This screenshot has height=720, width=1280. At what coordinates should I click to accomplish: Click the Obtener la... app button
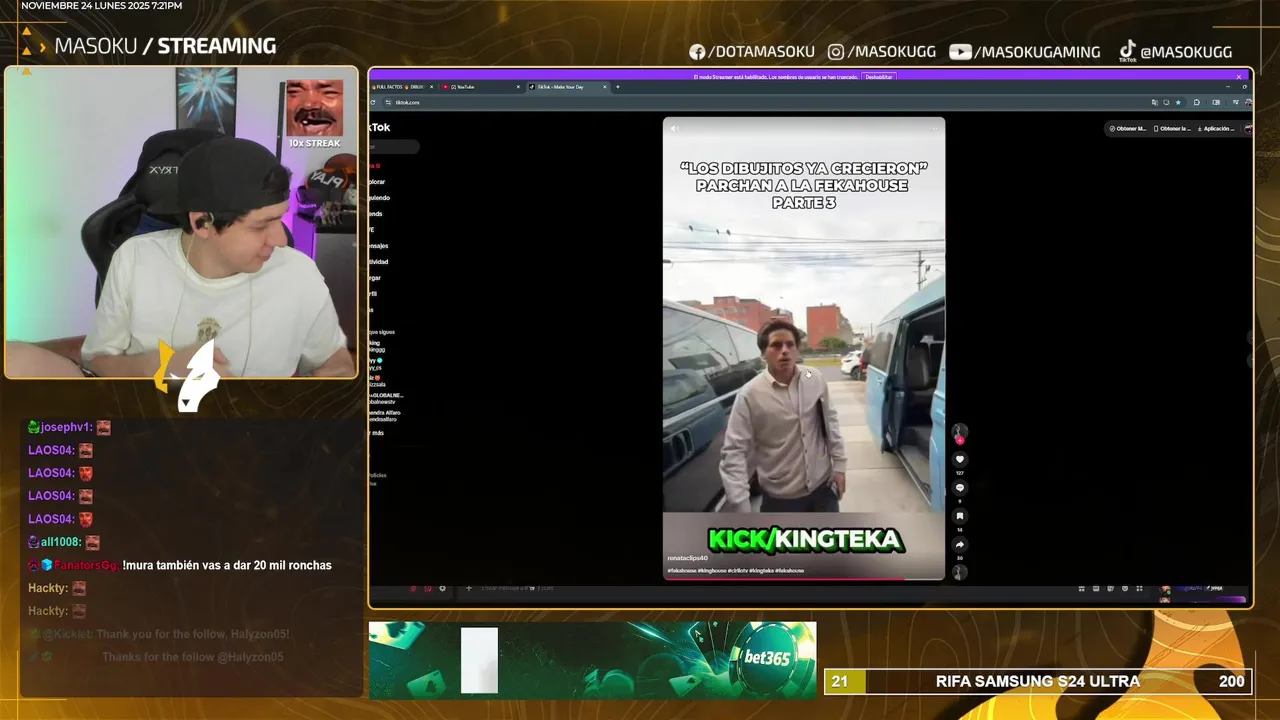1172,128
